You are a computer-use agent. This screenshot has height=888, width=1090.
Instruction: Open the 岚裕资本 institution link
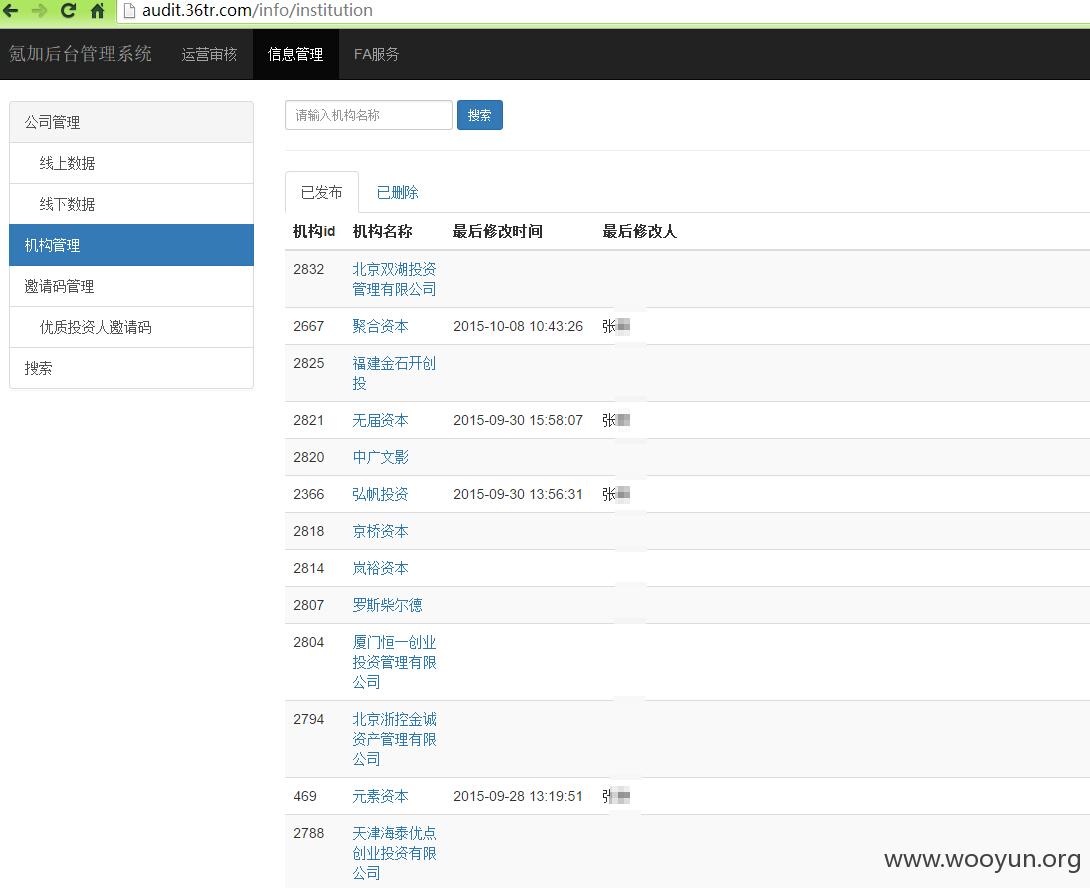(x=380, y=568)
